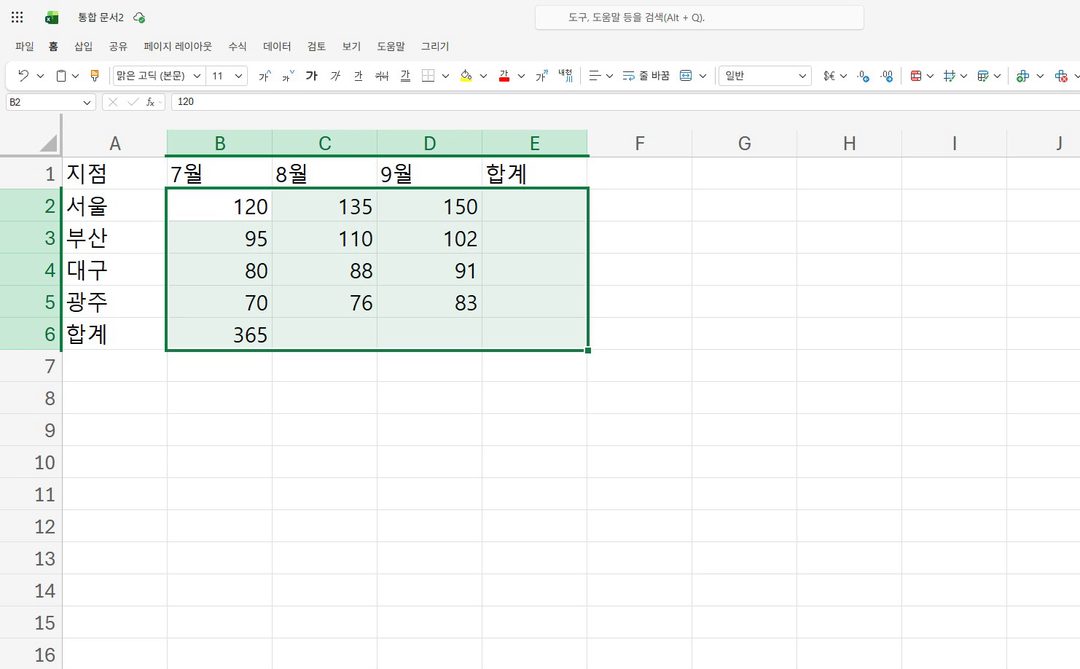
Task: Apply yellow fill color
Action: pyautogui.click(x=466, y=76)
